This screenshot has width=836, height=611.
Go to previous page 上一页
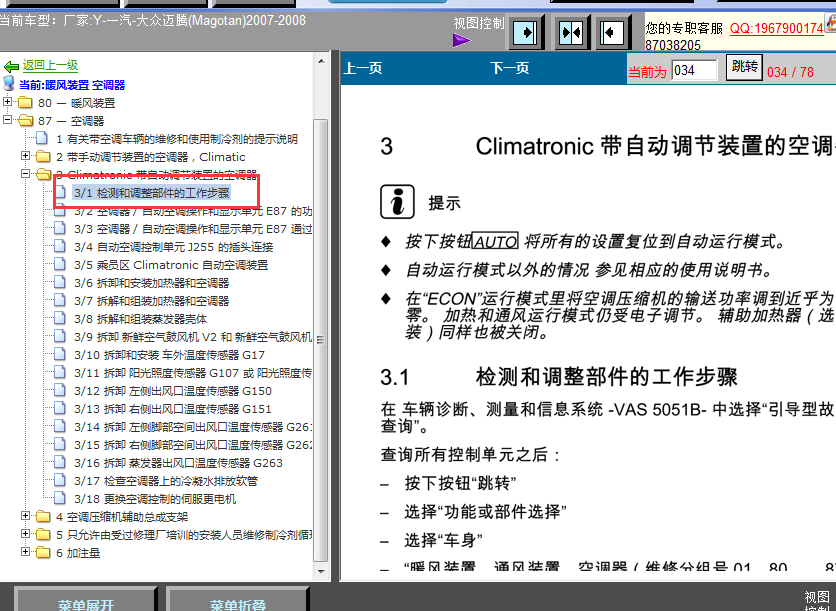[x=363, y=68]
